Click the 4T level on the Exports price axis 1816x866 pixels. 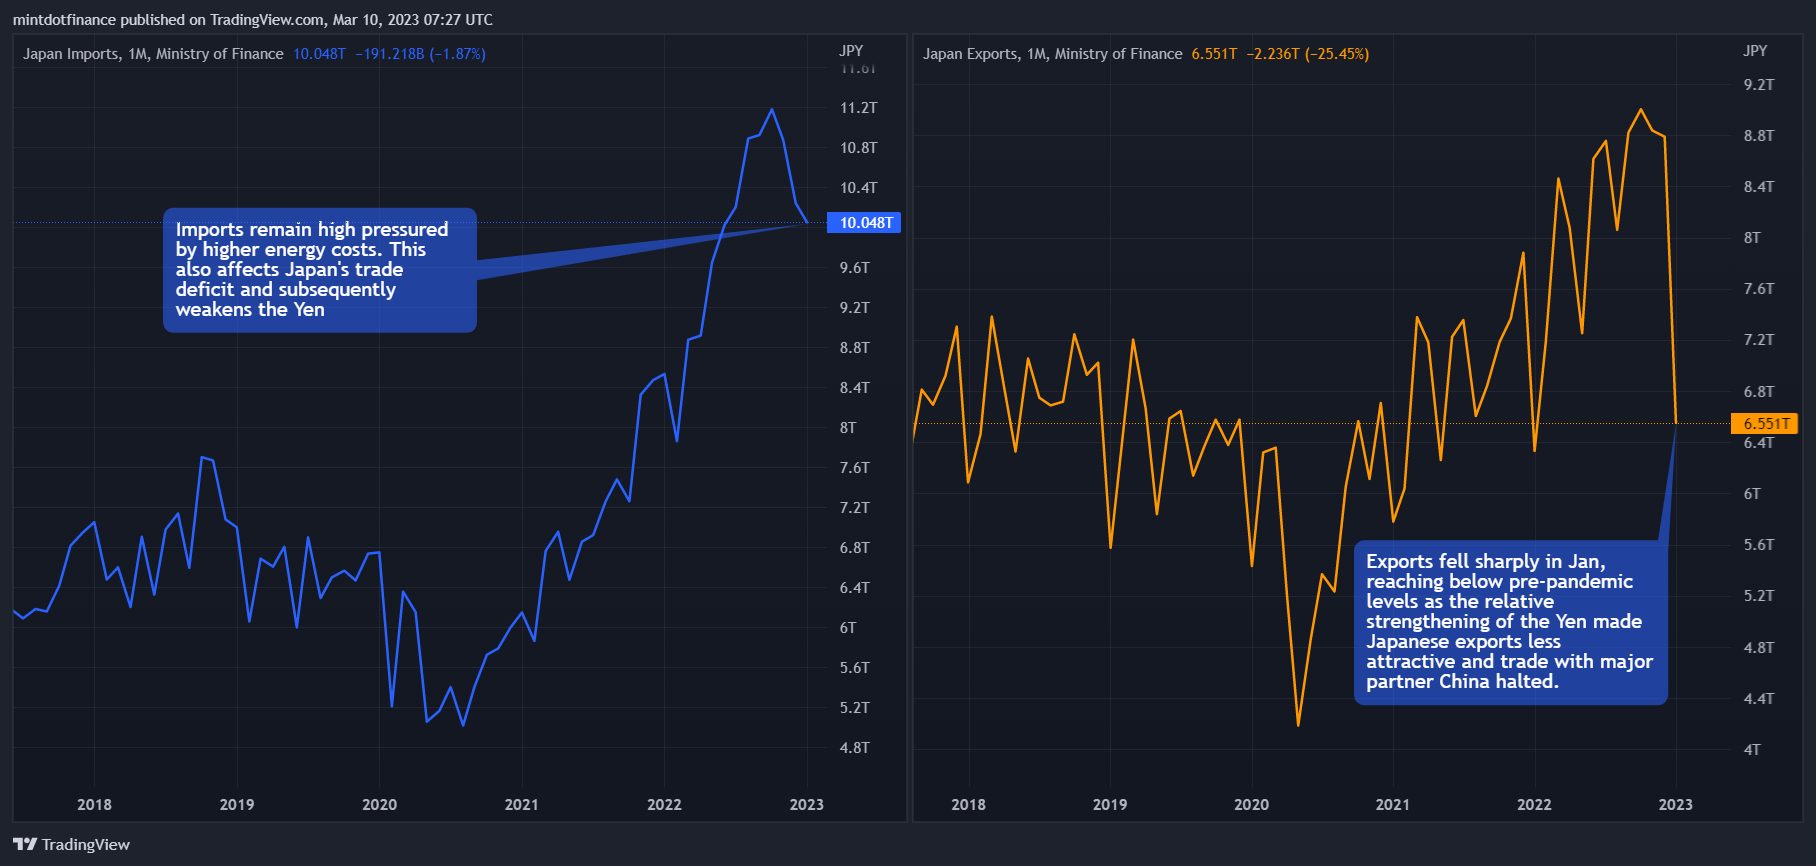[1752, 750]
